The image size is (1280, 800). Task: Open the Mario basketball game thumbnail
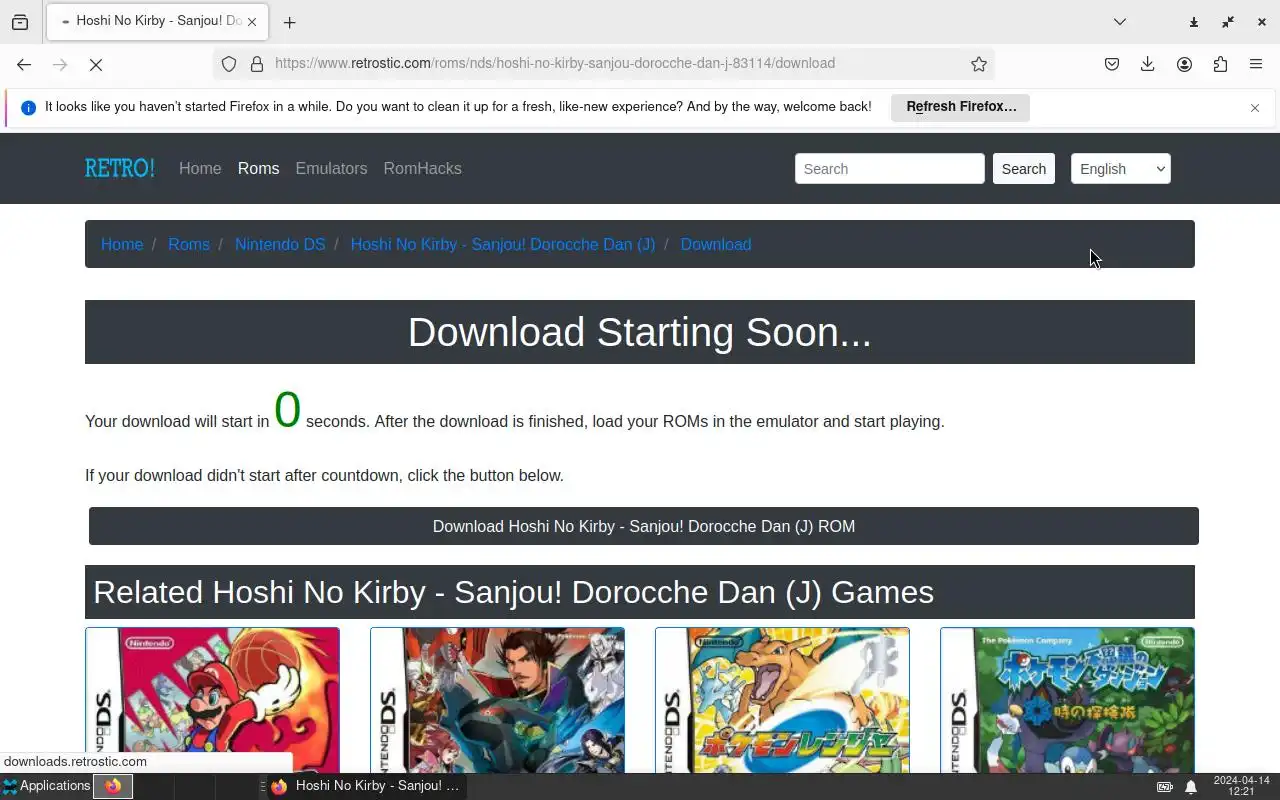(212, 700)
